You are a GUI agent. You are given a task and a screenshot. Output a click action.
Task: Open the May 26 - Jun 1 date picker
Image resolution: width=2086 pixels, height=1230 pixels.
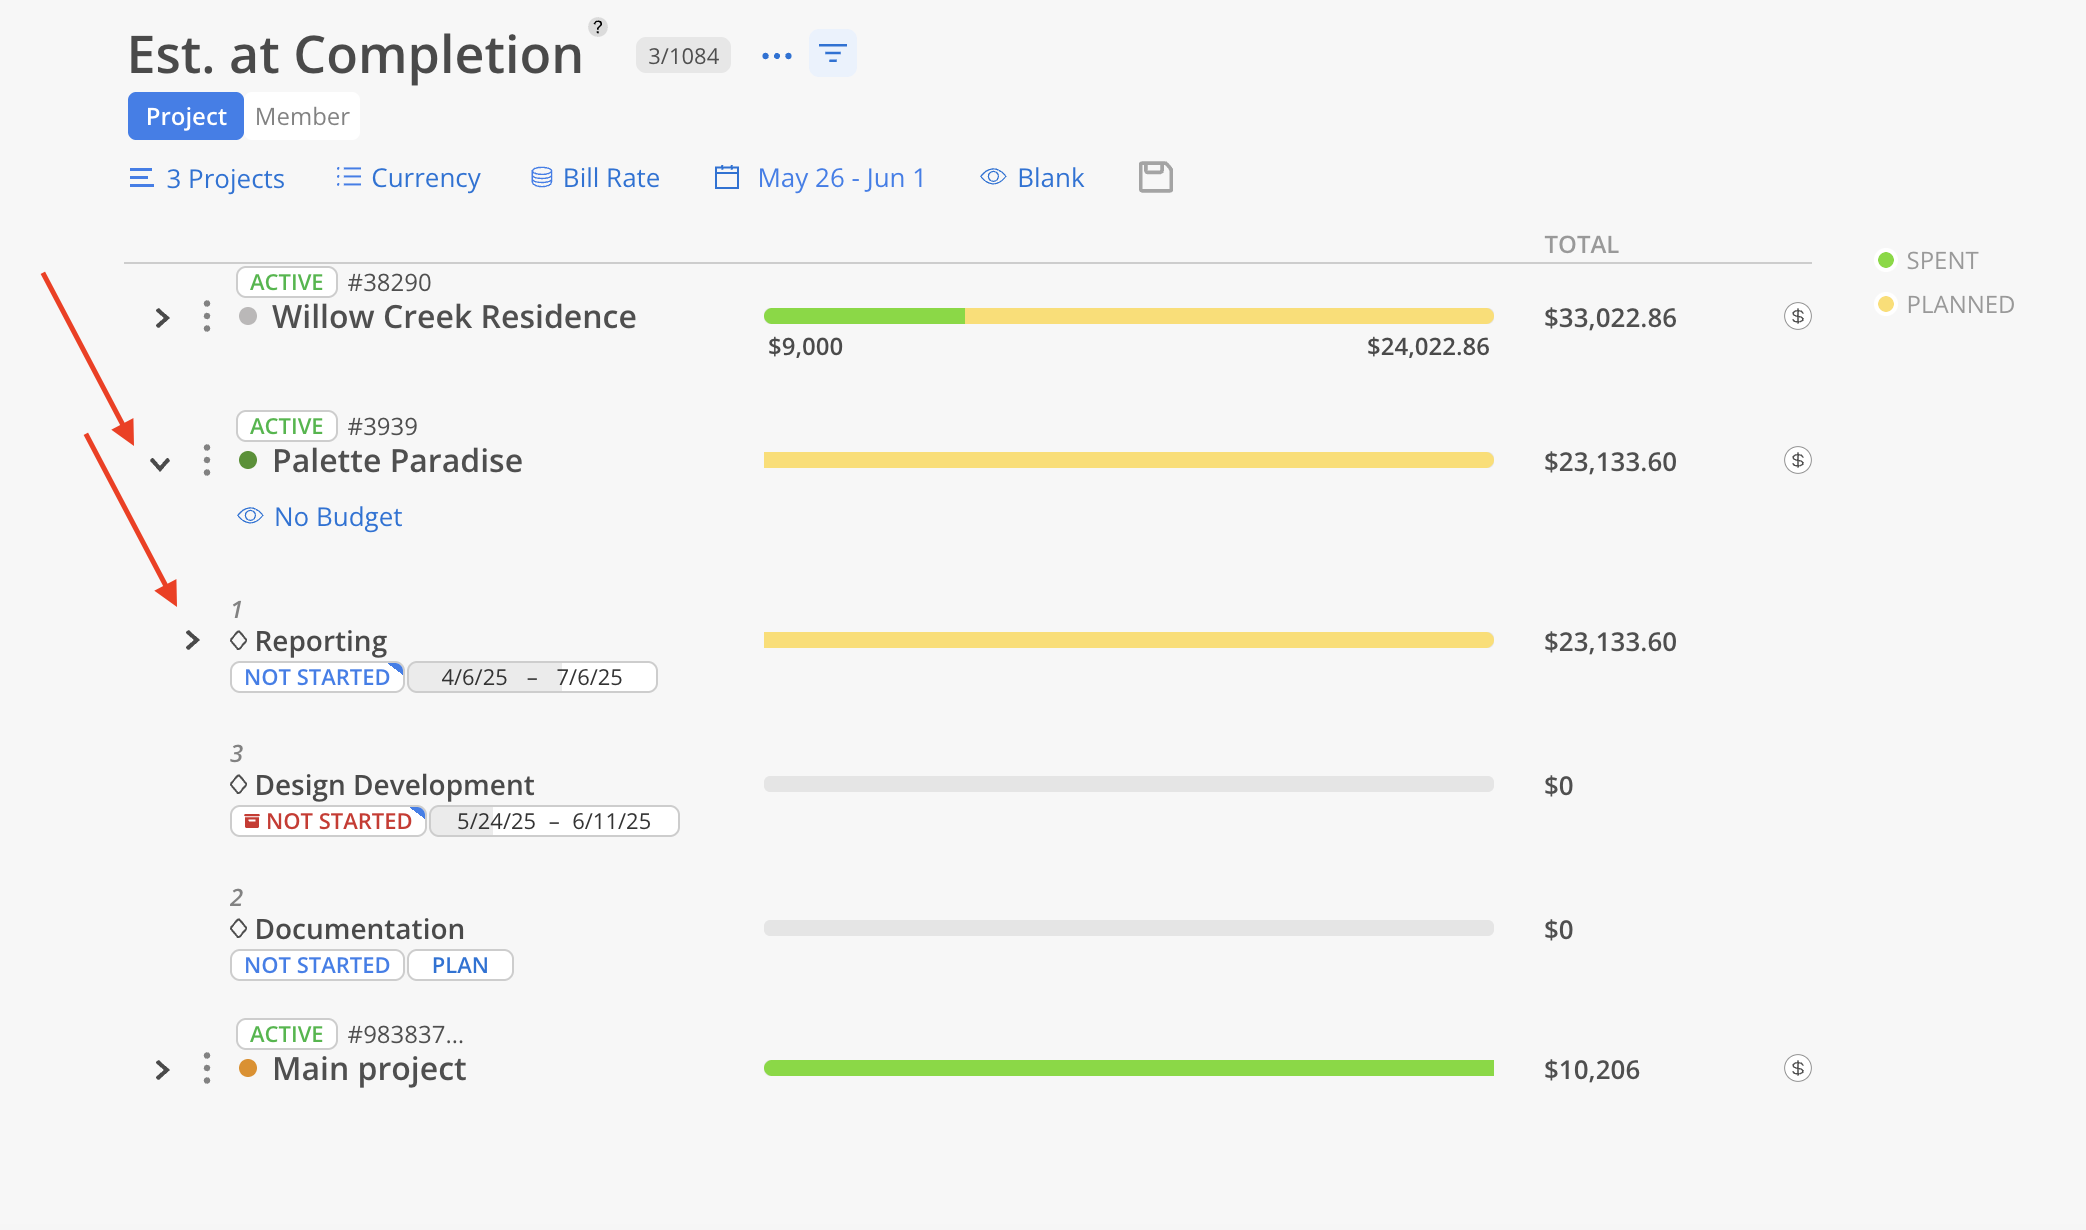click(x=820, y=177)
